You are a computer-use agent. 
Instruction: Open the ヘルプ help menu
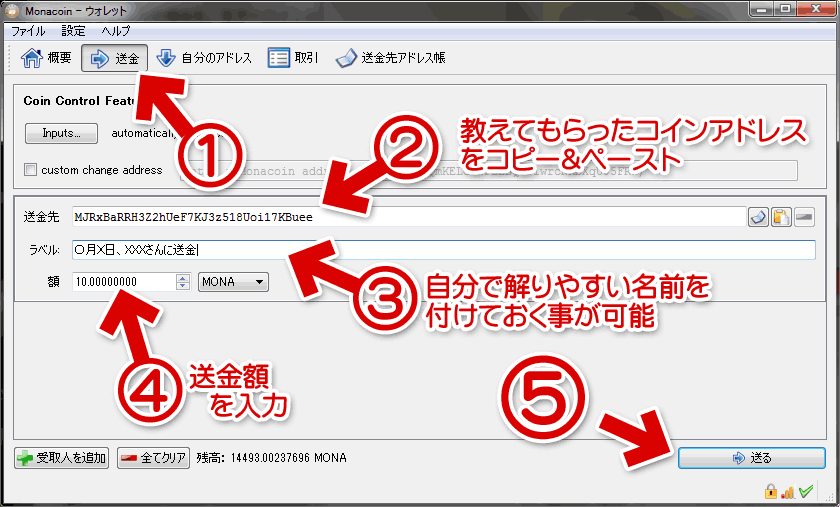116,31
